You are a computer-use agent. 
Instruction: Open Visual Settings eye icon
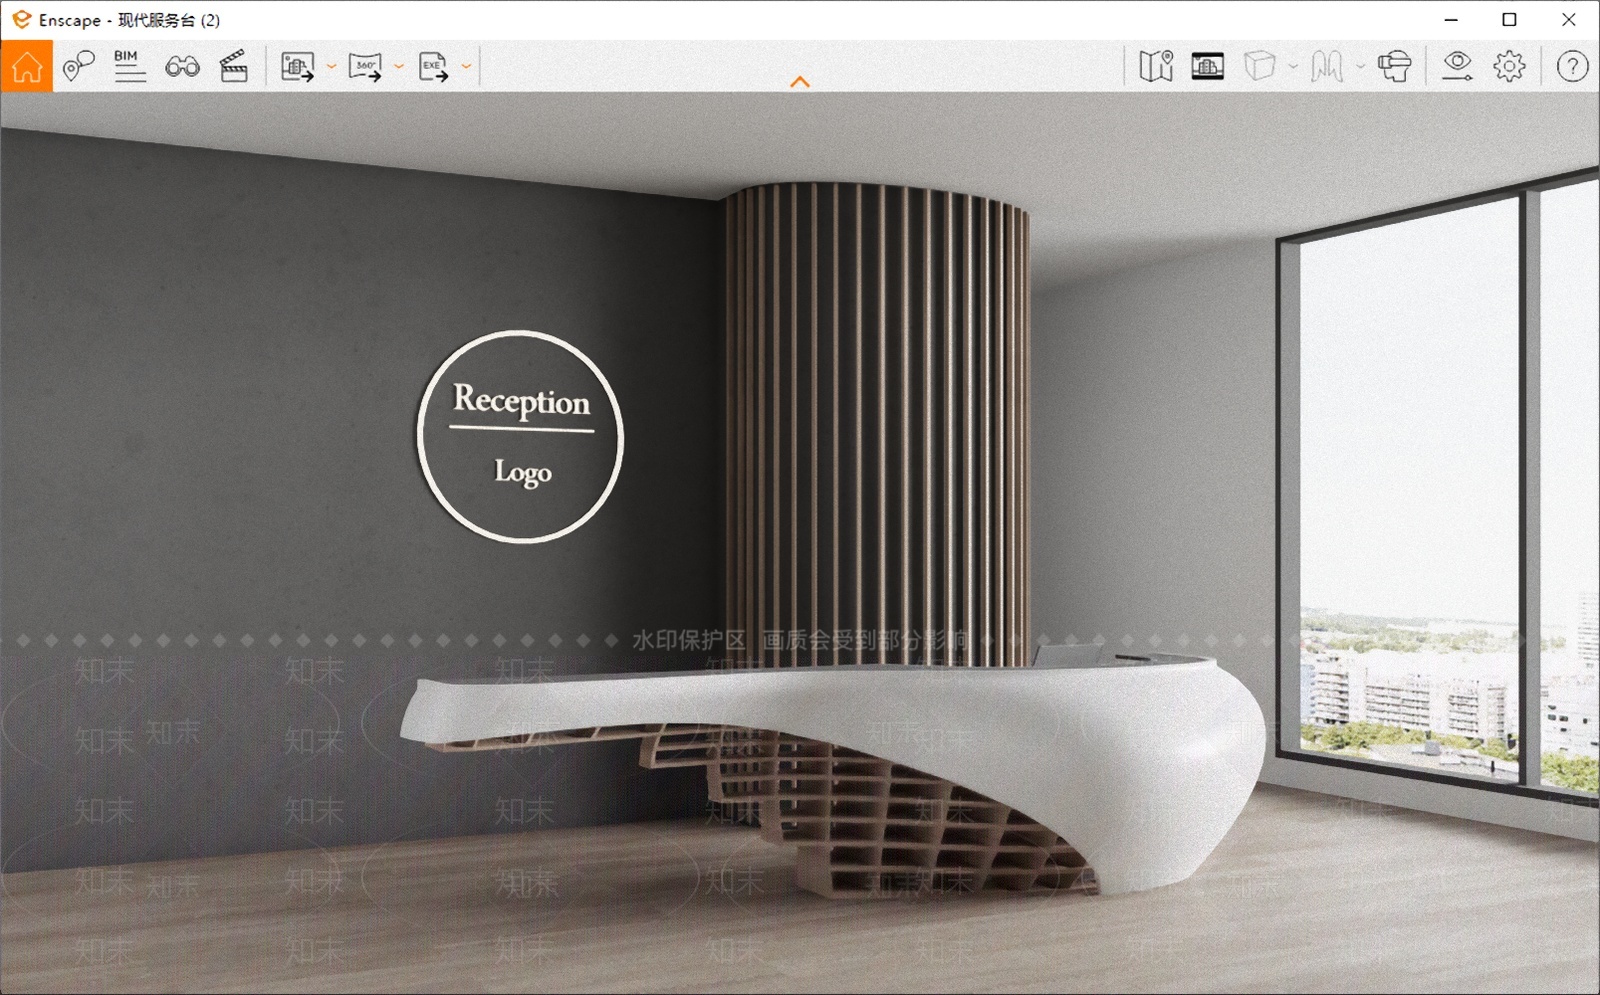click(x=1457, y=66)
